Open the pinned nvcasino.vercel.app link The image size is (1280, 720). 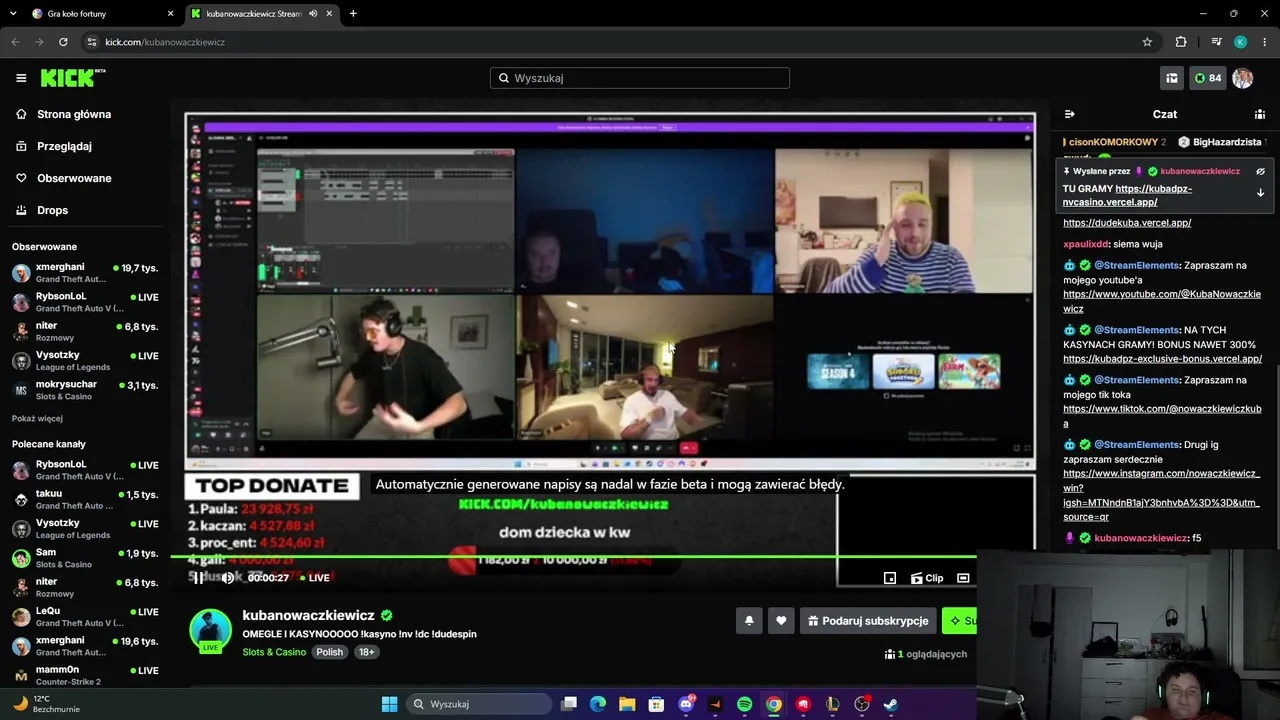click(1127, 195)
